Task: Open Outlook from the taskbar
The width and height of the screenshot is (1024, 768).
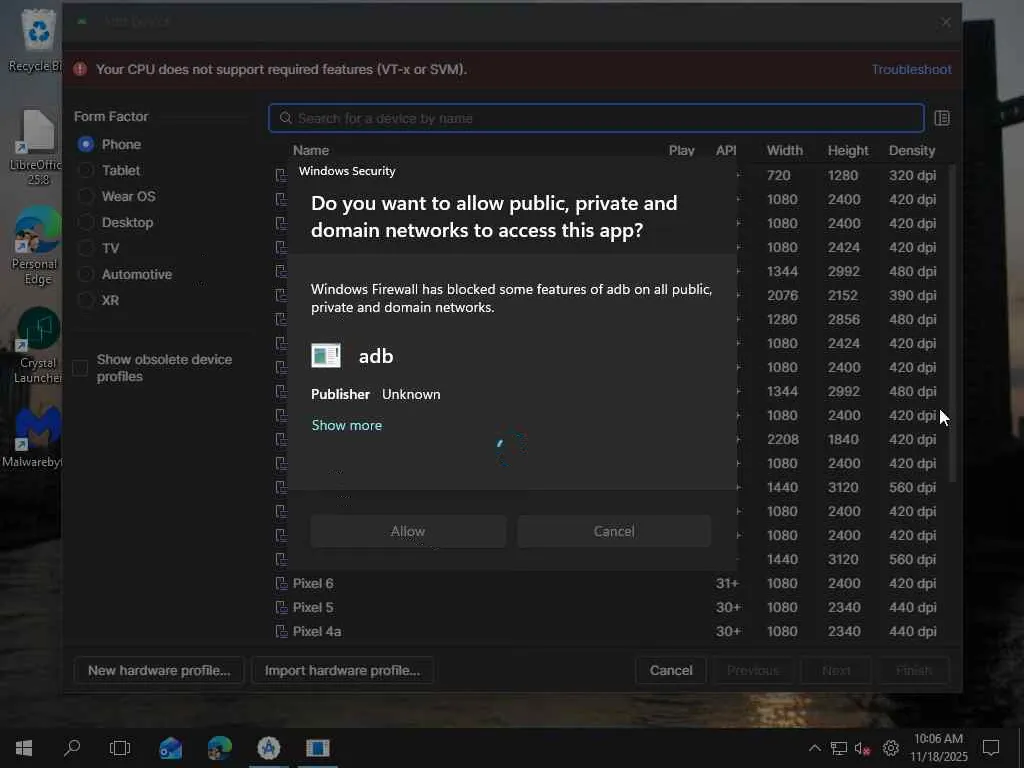Action: pyautogui.click(x=170, y=748)
